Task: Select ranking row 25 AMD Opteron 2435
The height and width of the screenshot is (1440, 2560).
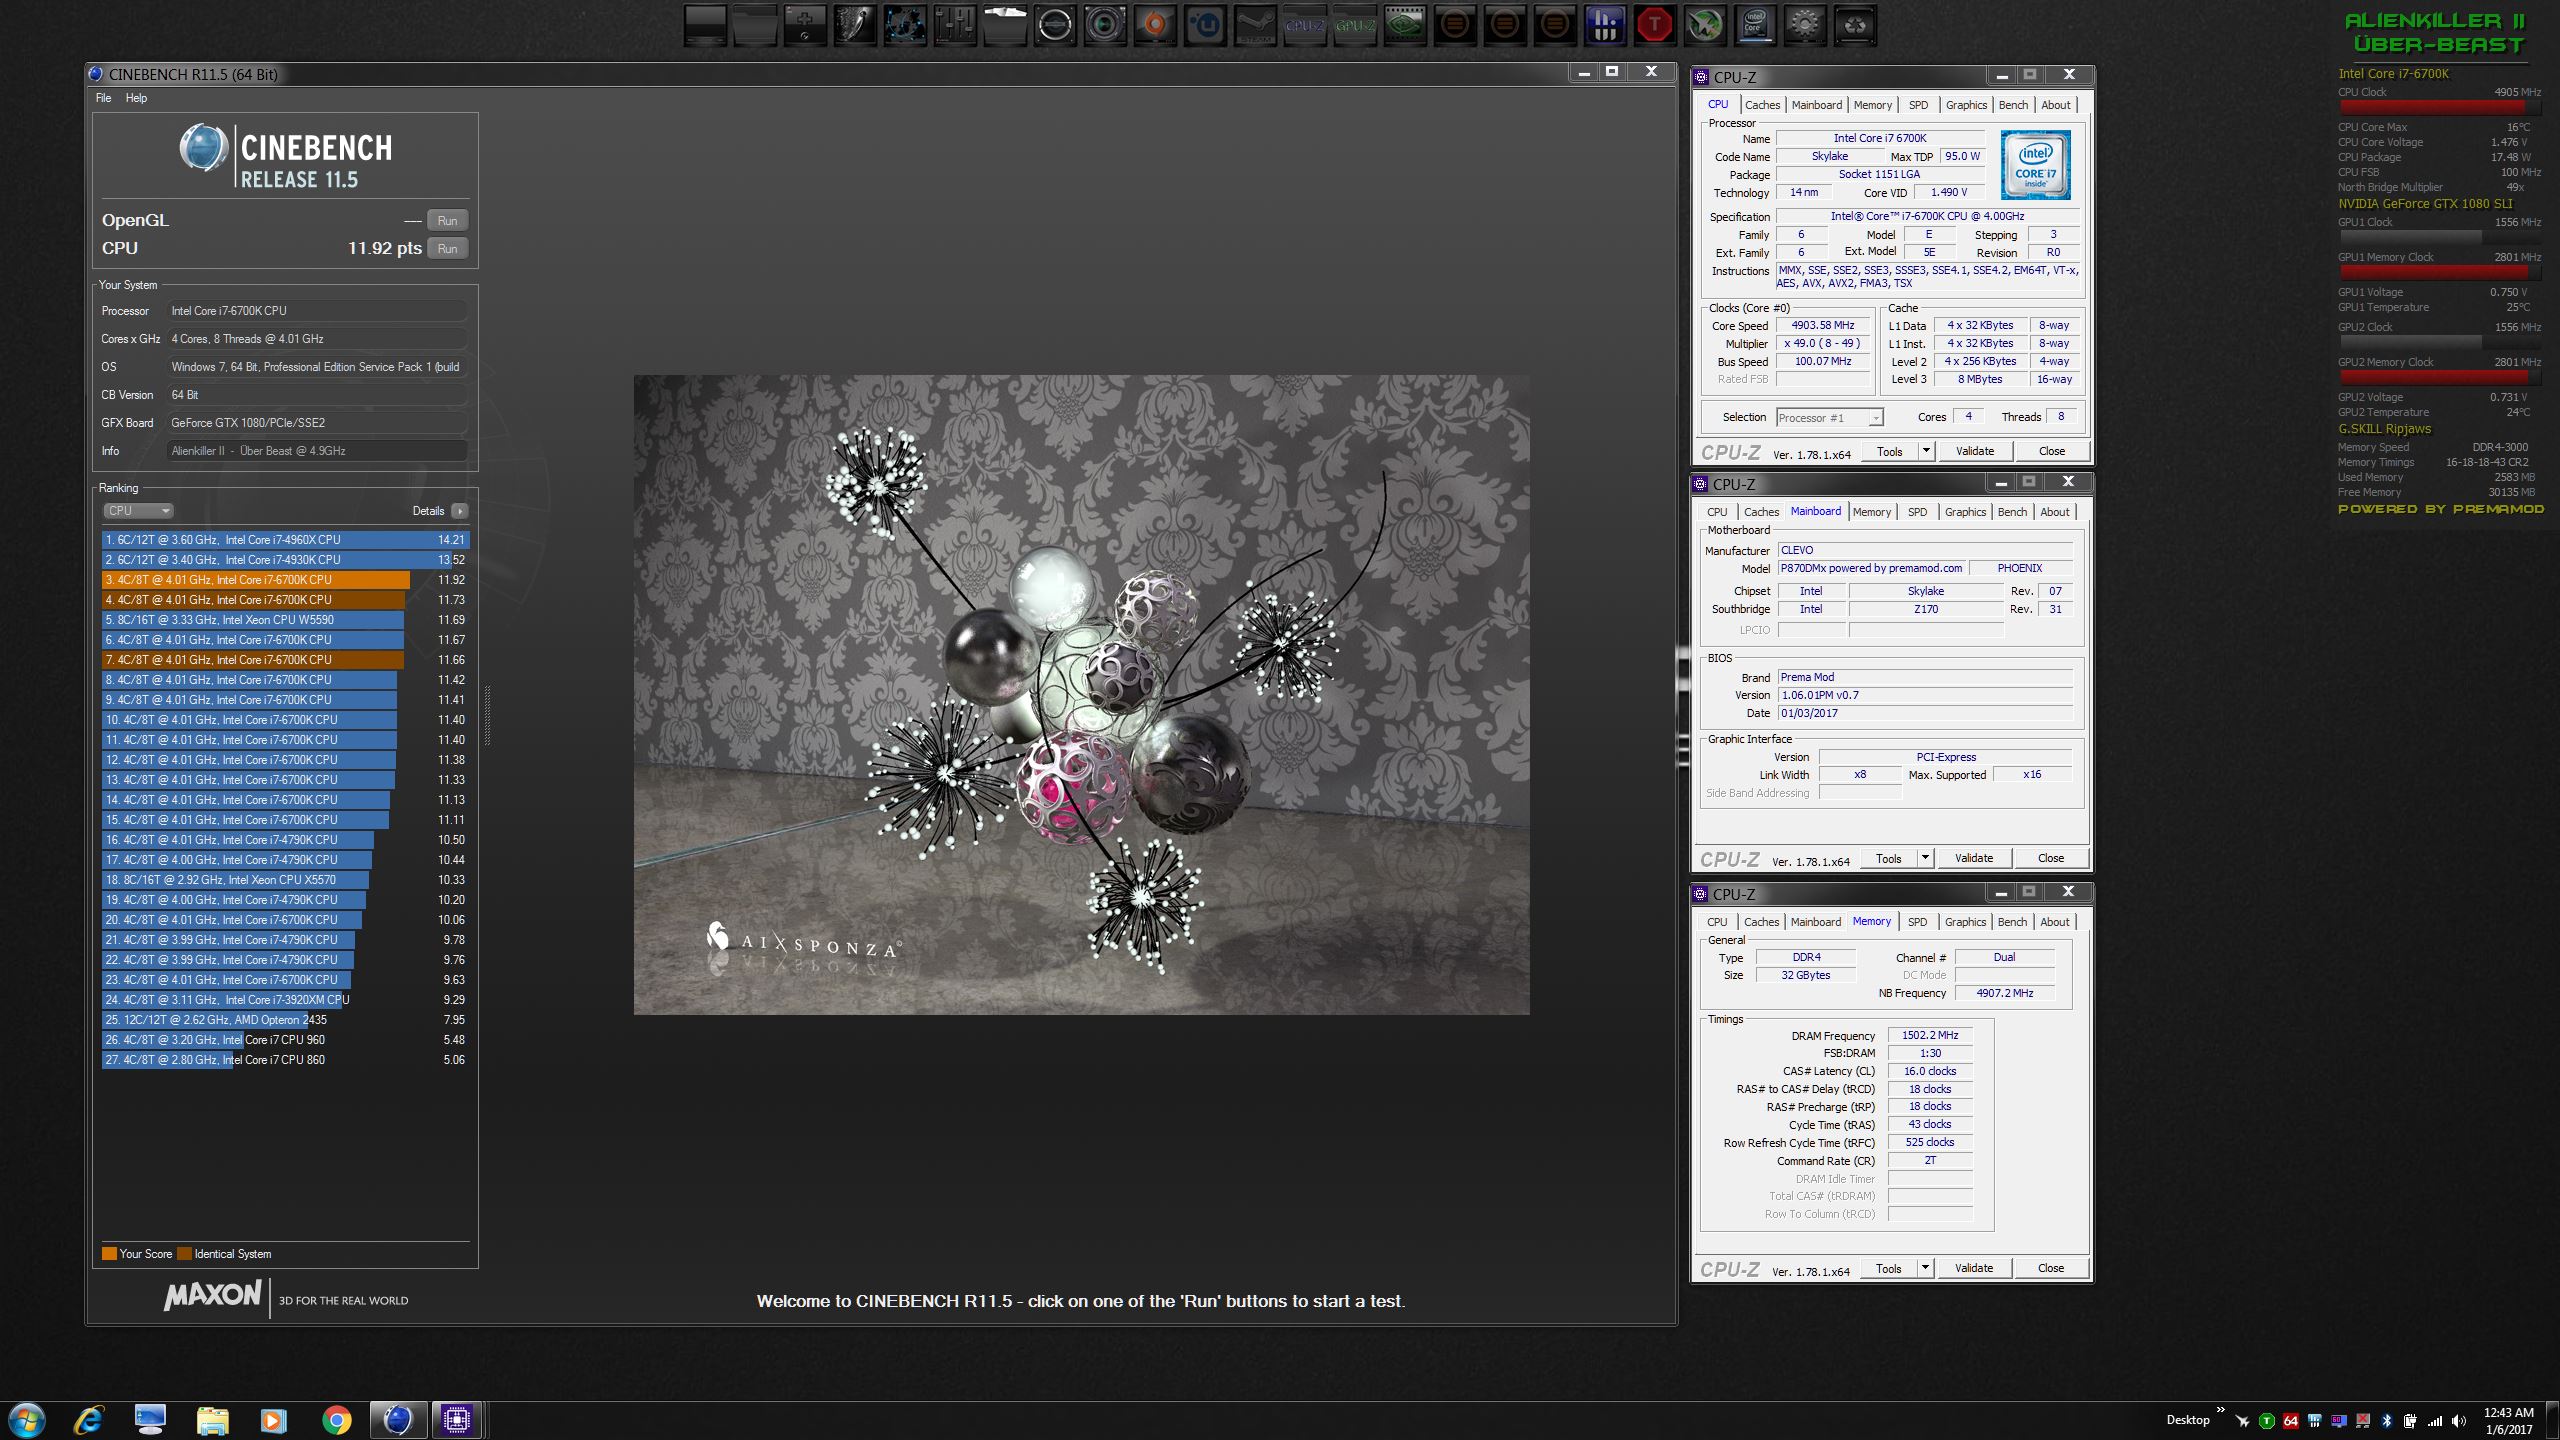Action: [x=286, y=1020]
